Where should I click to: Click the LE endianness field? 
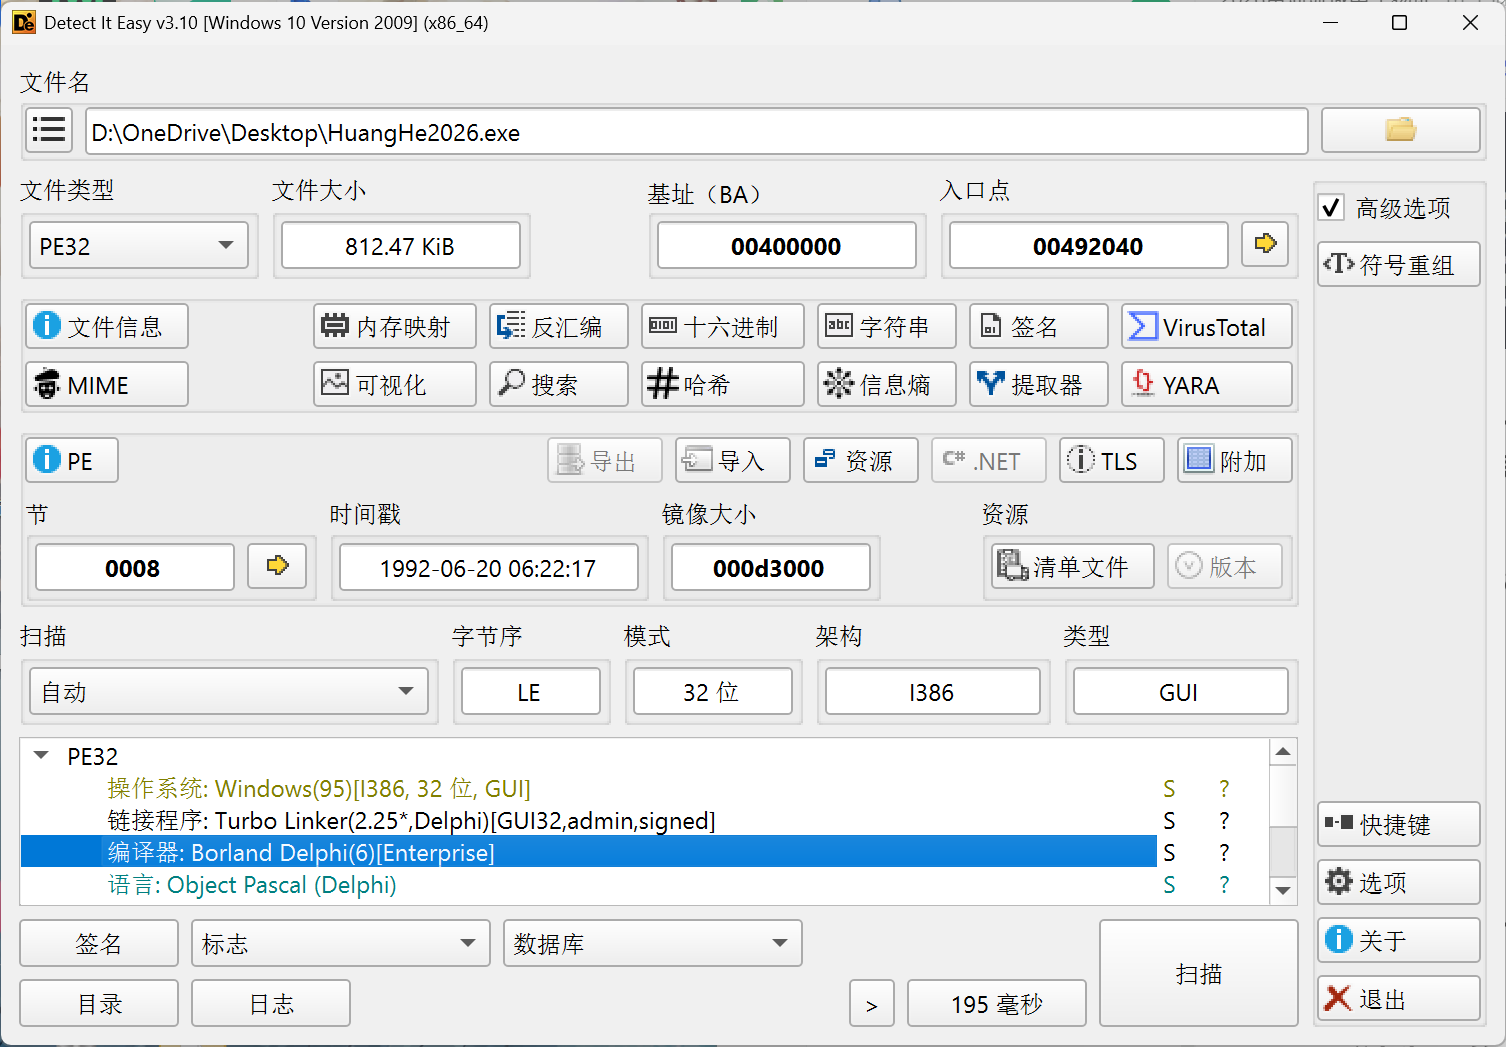click(x=531, y=692)
